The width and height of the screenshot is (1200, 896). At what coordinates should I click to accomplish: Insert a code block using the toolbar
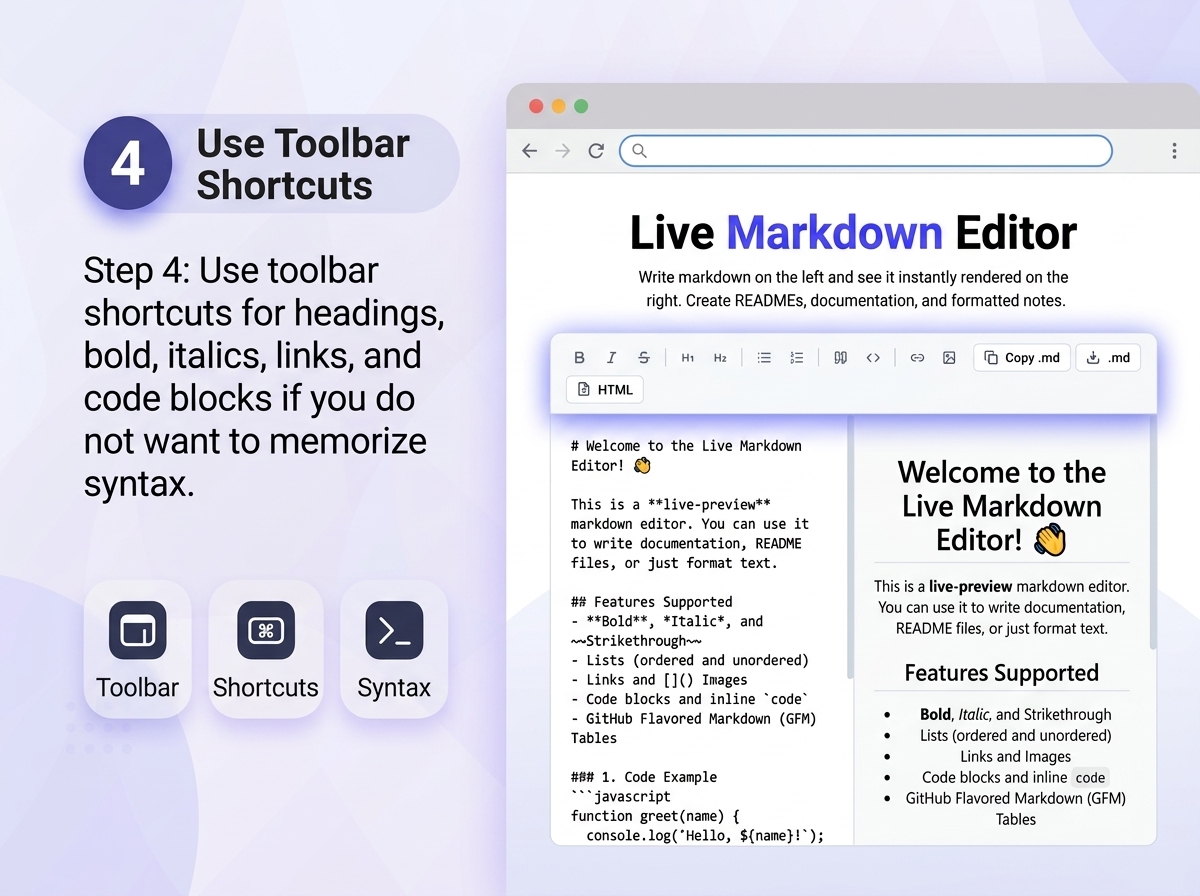click(873, 358)
